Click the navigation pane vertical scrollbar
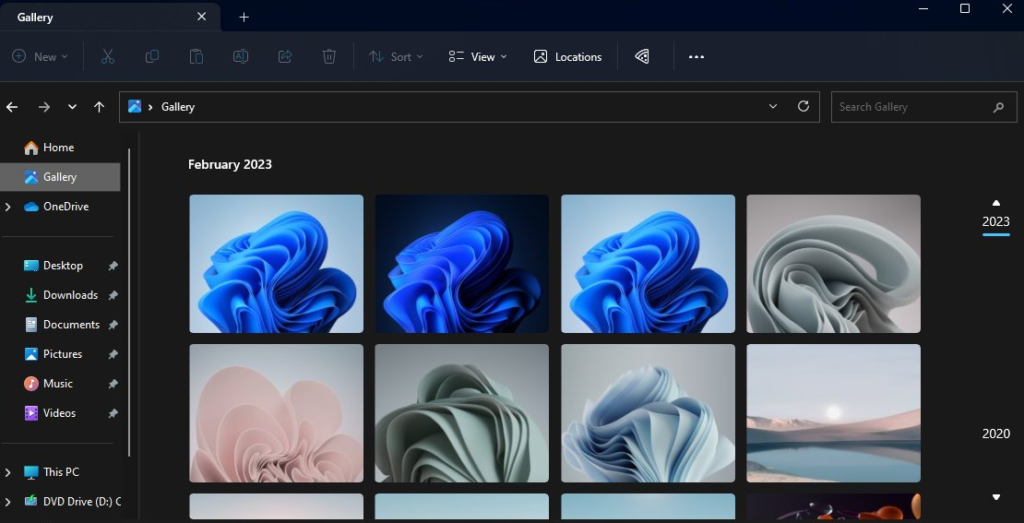1024x523 pixels. (129, 302)
